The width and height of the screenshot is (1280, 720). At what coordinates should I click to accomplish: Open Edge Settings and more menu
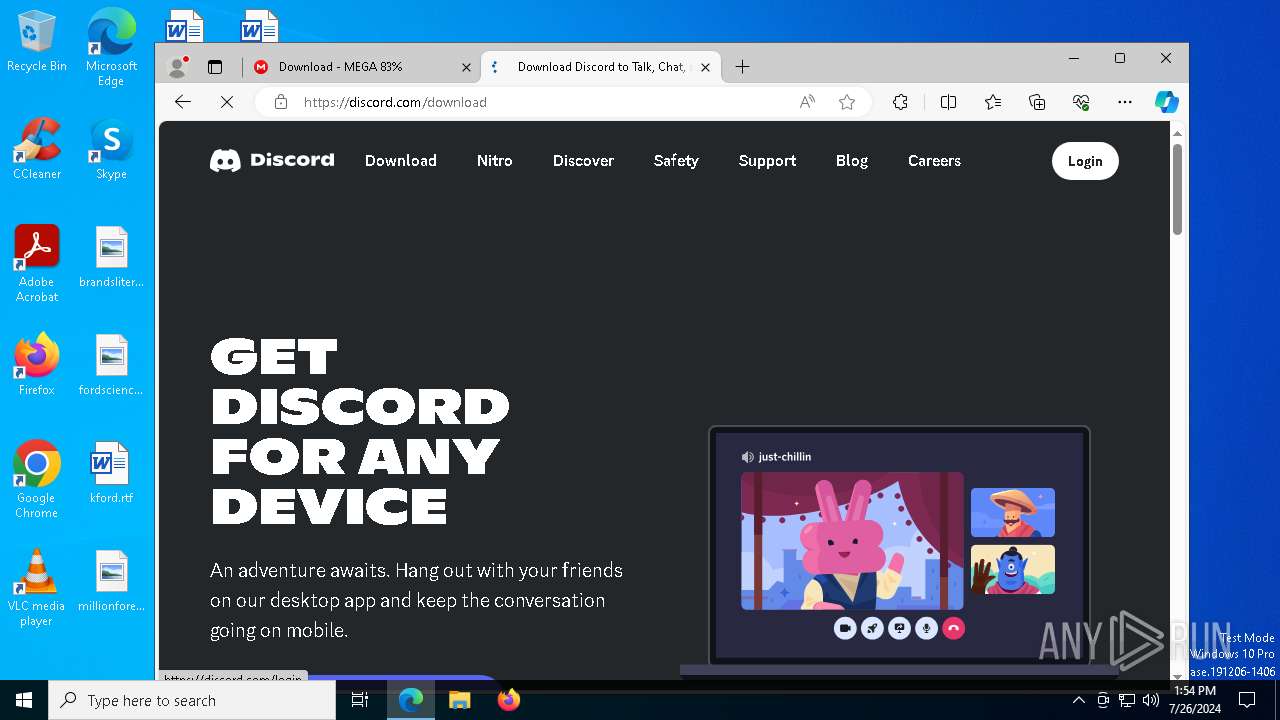(1125, 102)
